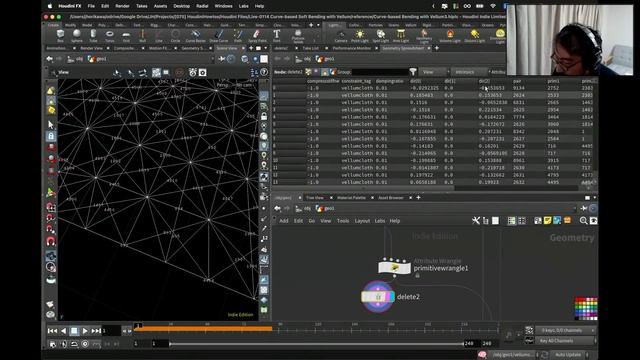Open viewport help question mark icon

[x=264, y=72]
